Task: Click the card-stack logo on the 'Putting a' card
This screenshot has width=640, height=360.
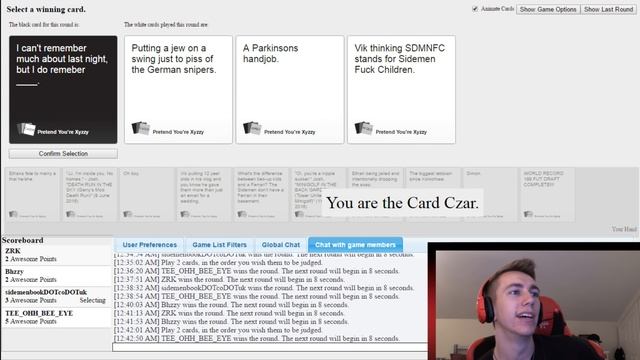Action: coord(141,128)
